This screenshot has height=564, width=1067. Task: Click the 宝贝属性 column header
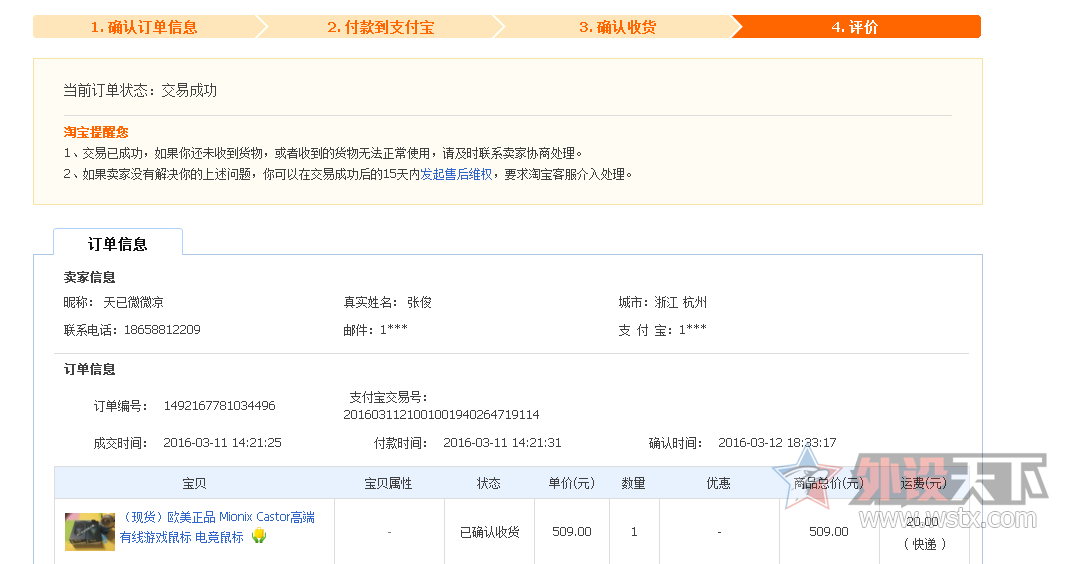[389, 483]
